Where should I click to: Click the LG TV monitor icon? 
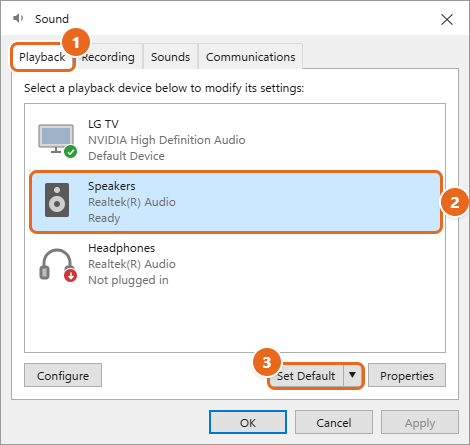click(x=57, y=140)
